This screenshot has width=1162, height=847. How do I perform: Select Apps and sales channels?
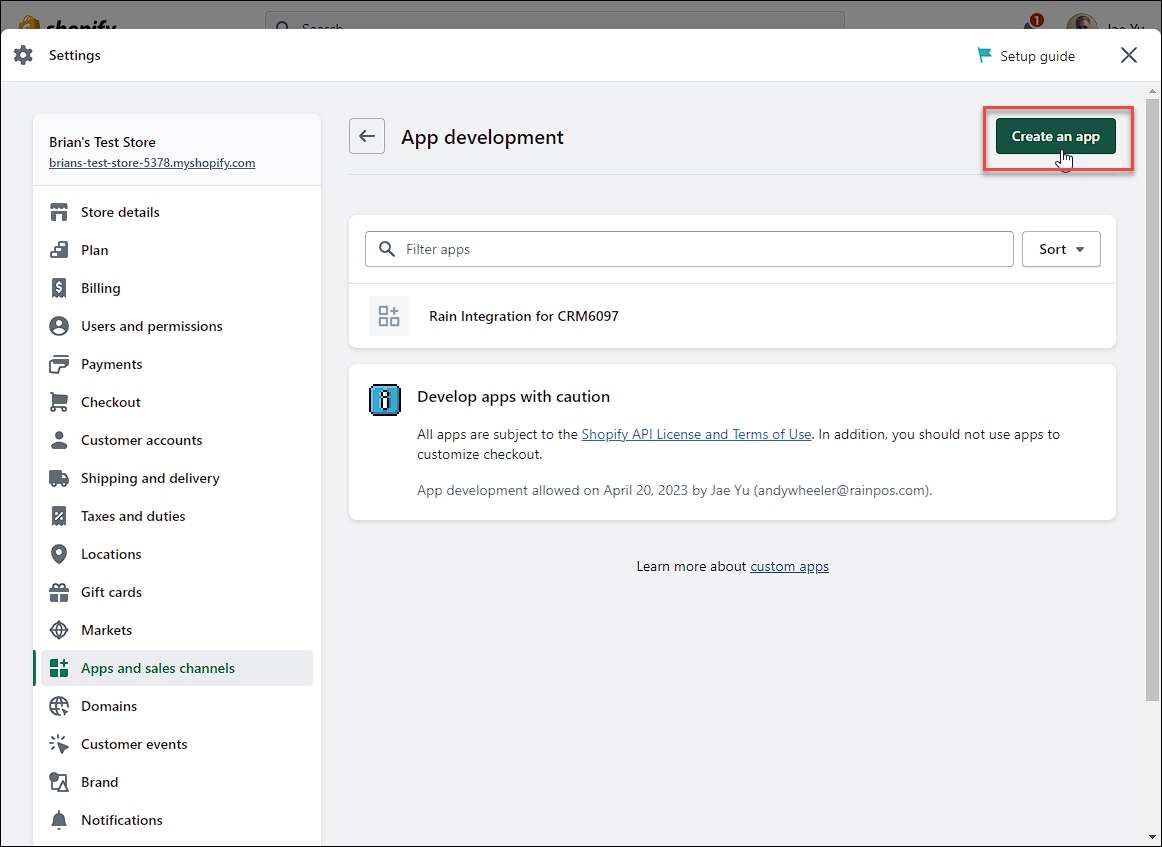pyautogui.click(x=176, y=668)
